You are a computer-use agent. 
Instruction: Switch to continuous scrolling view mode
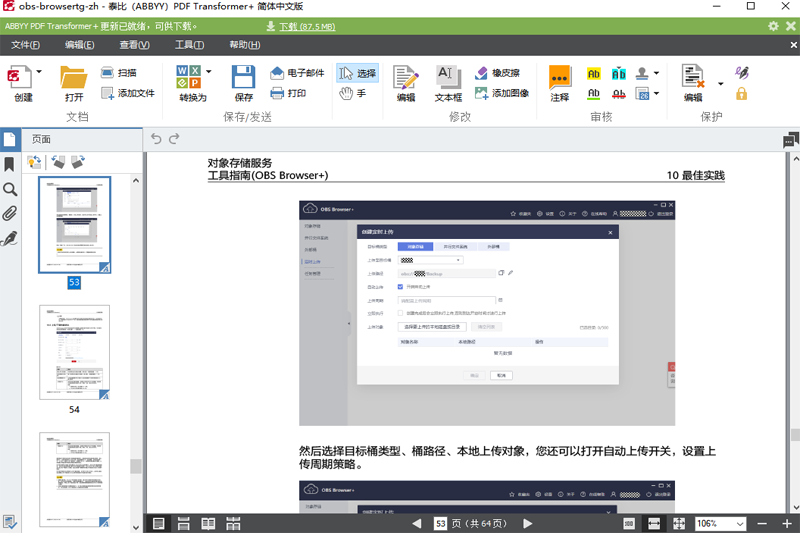(x=184, y=523)
